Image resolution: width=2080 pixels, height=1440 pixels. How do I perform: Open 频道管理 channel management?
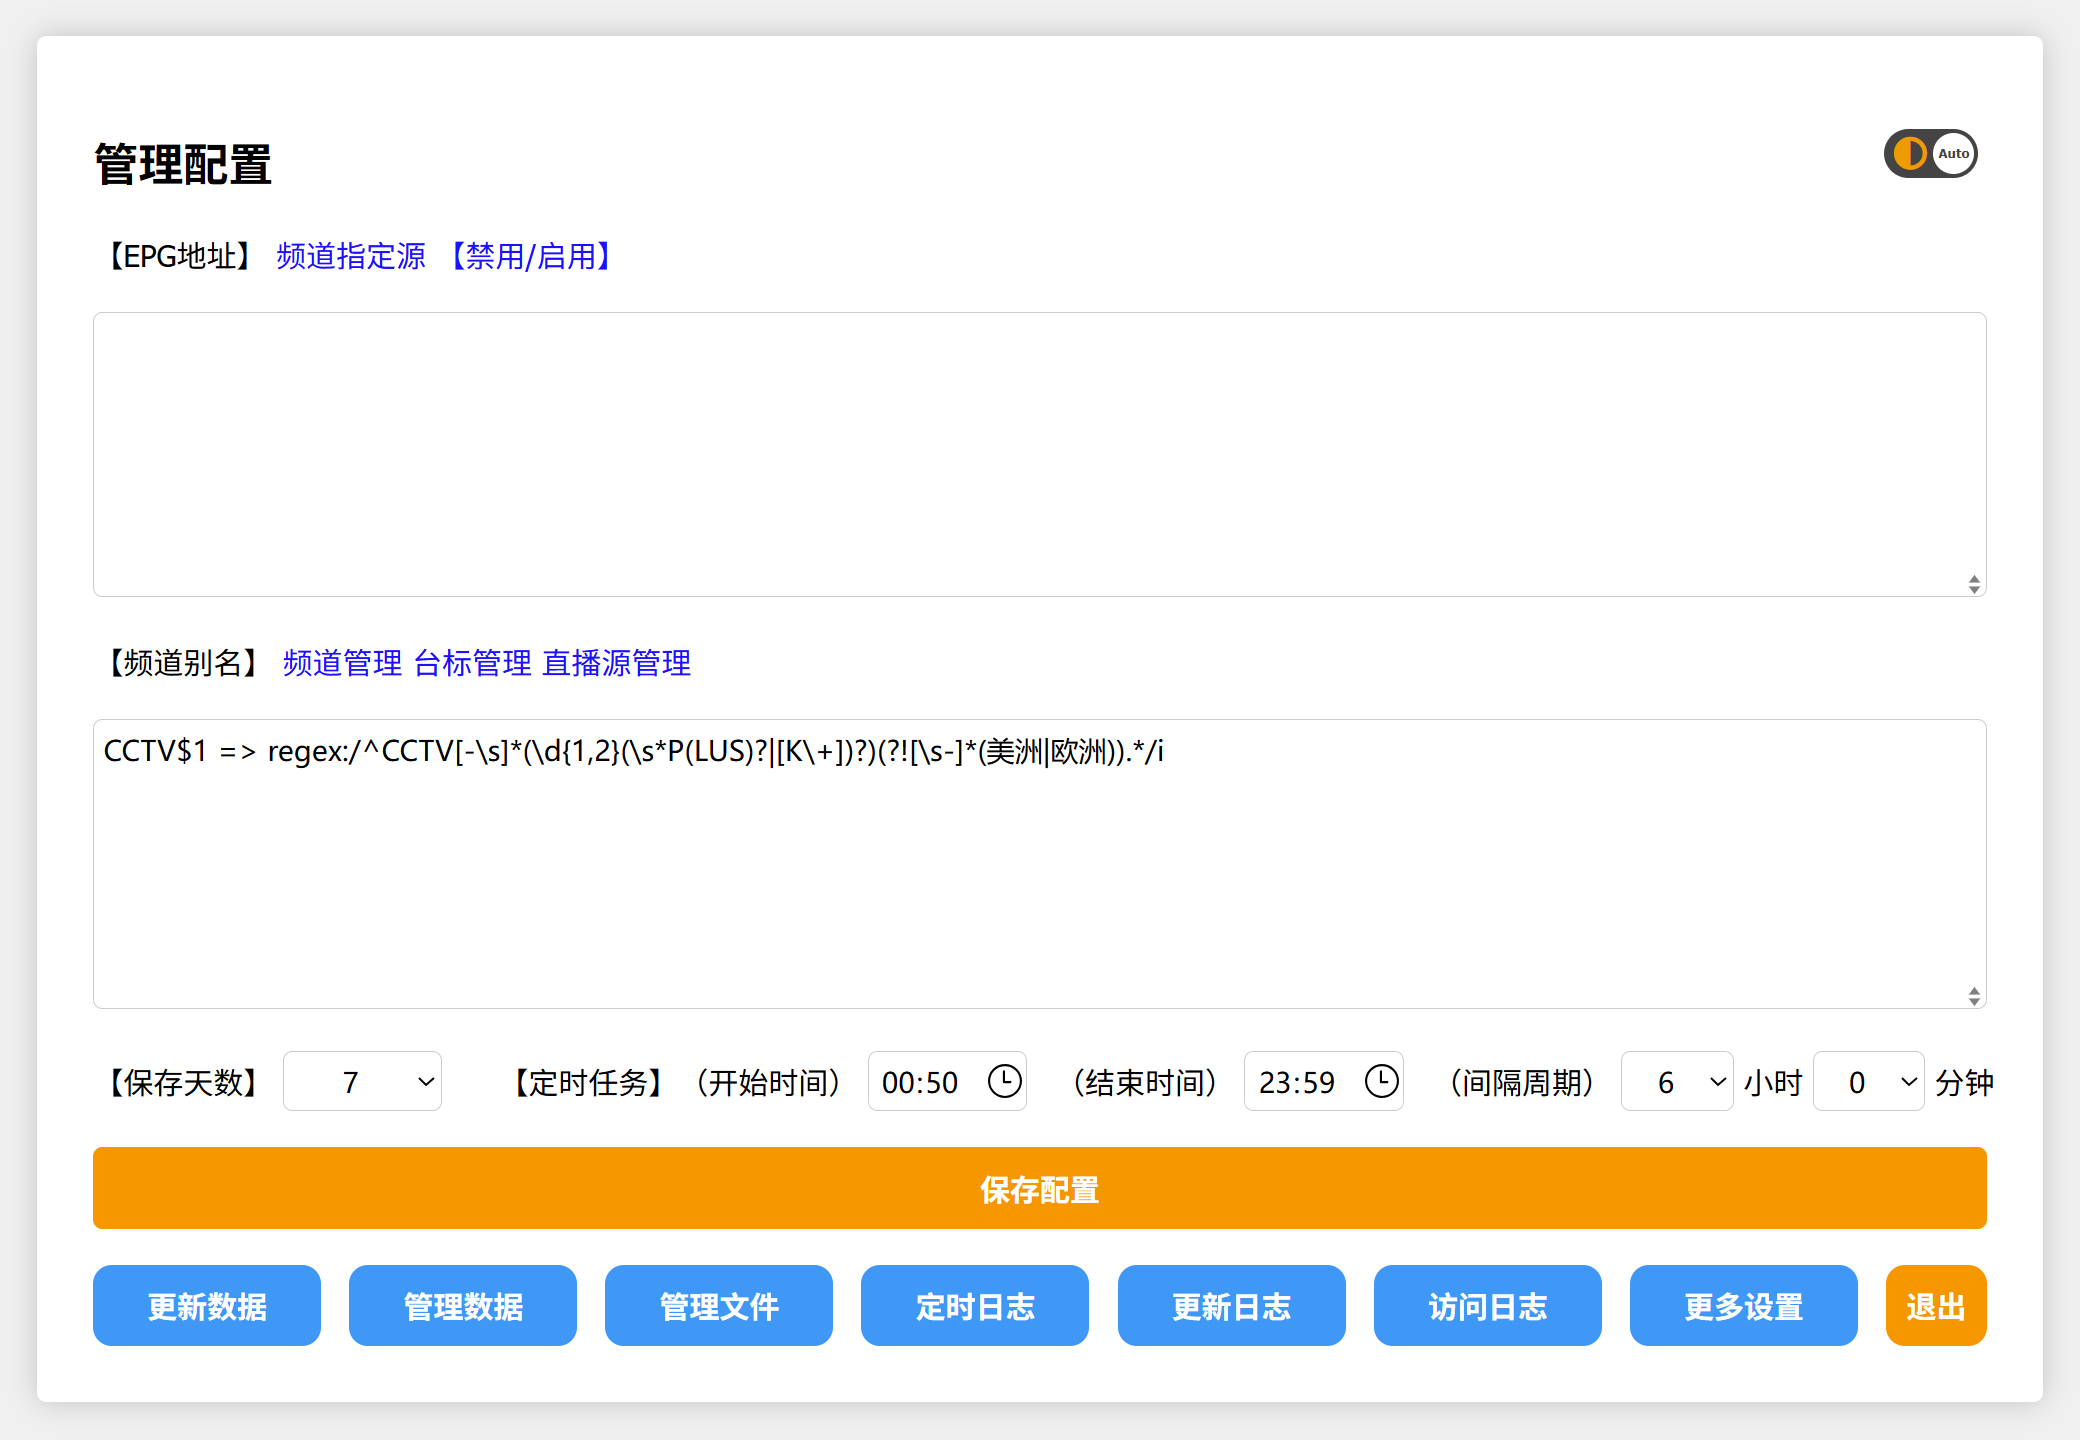pyautogui.click(x=341, y=664)
